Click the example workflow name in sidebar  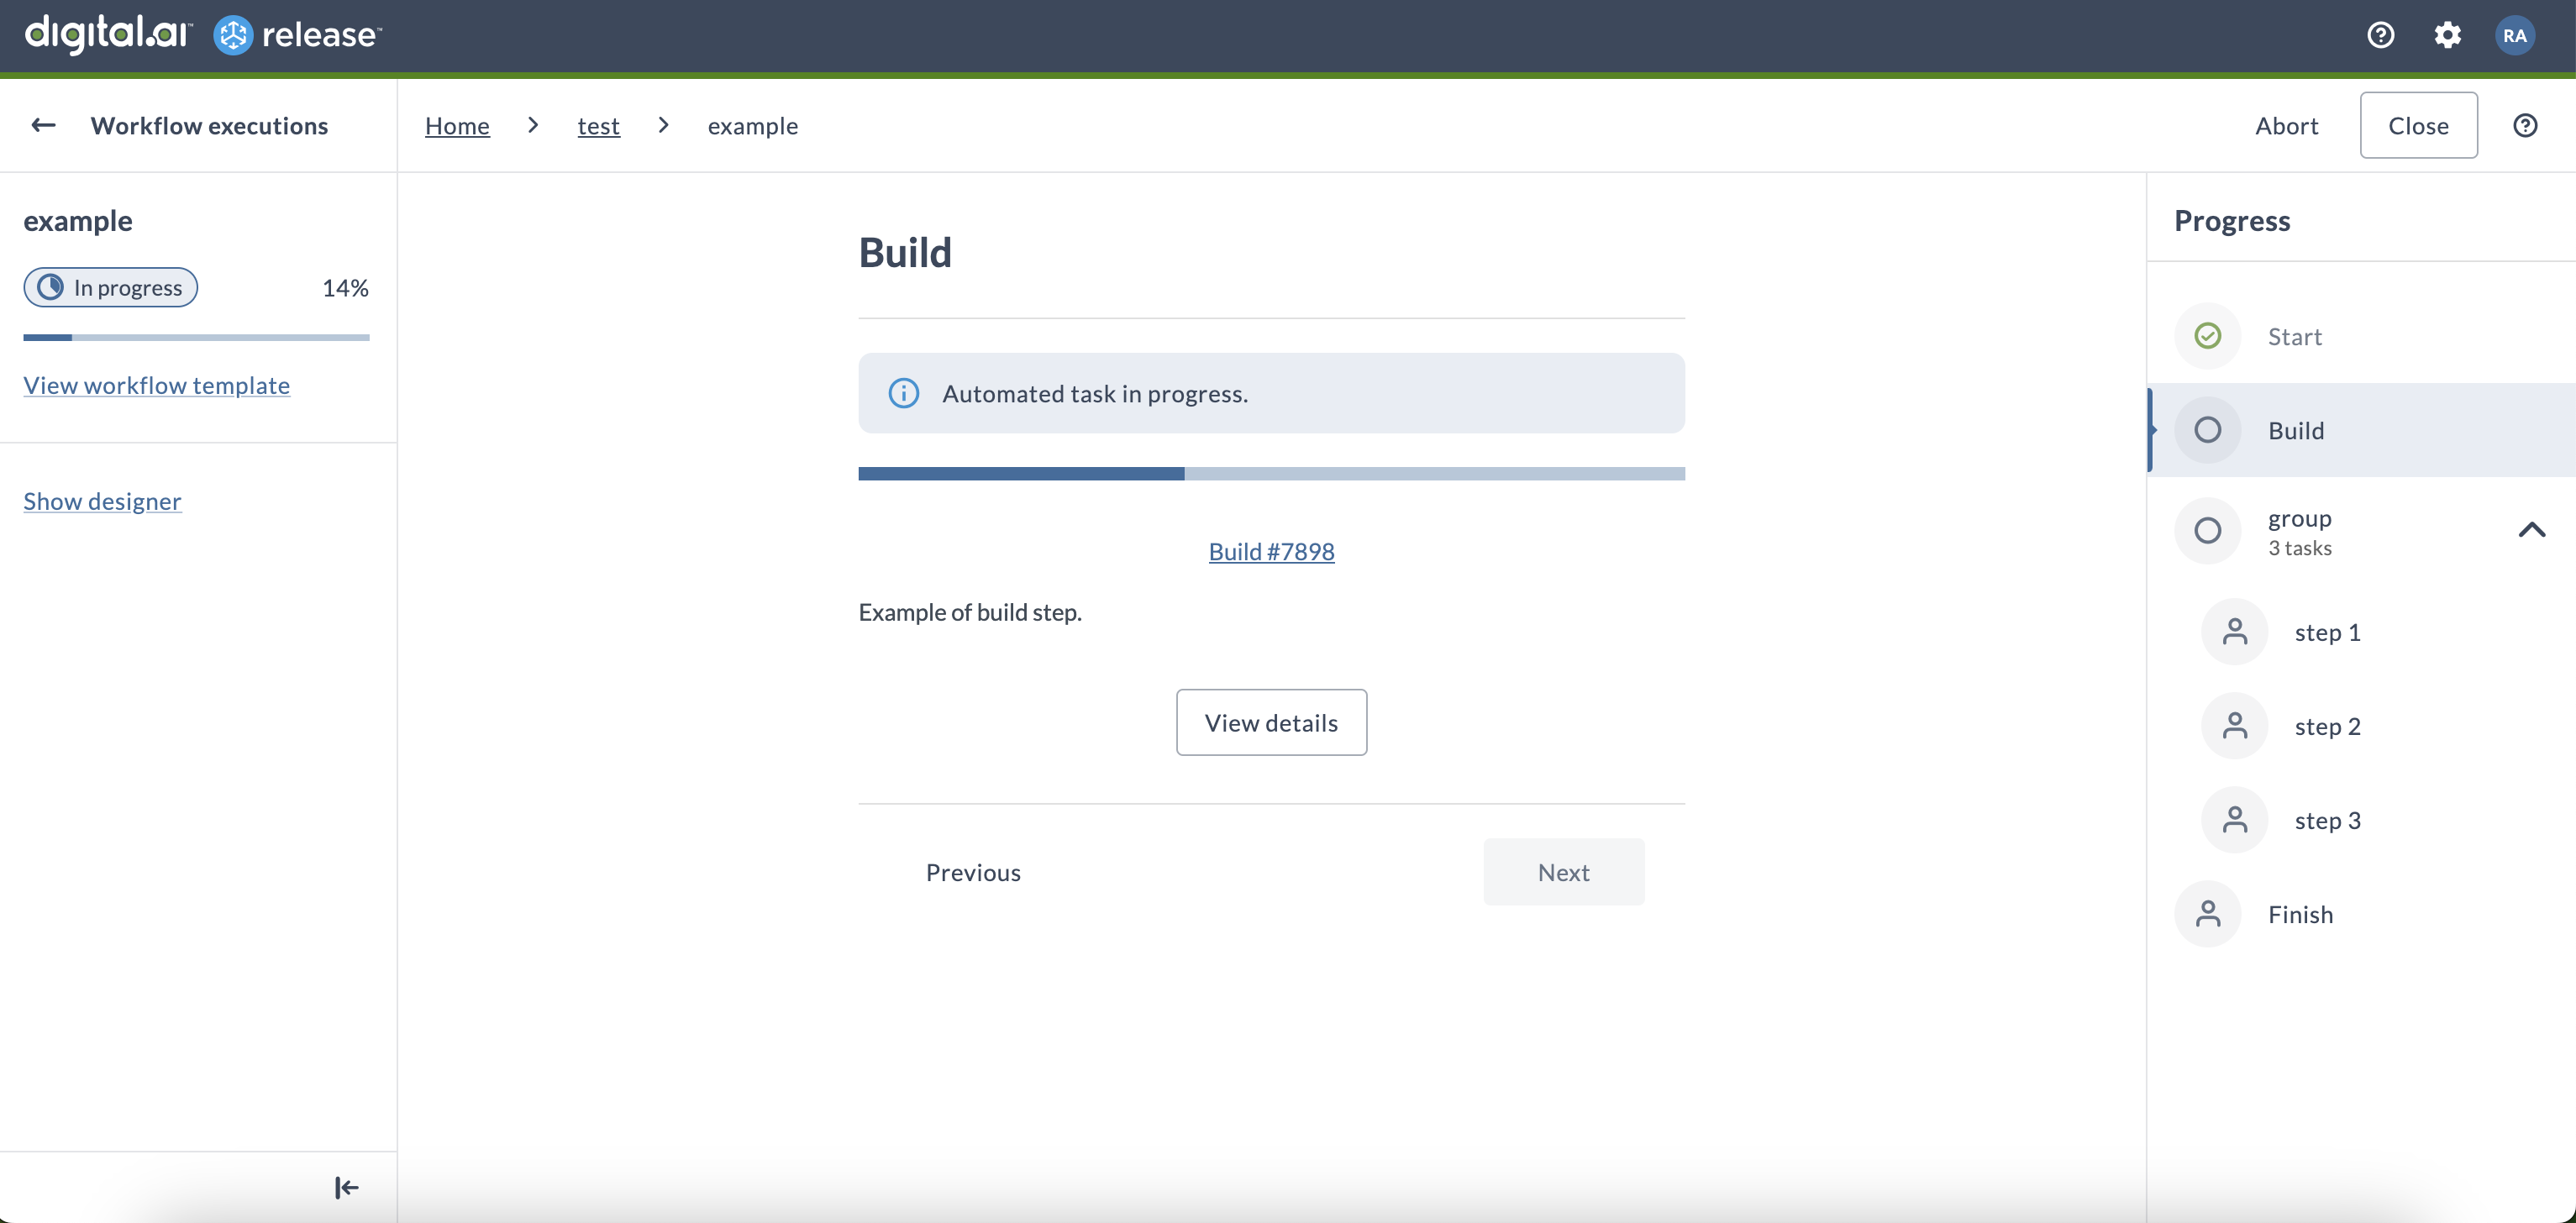[78, 220]
